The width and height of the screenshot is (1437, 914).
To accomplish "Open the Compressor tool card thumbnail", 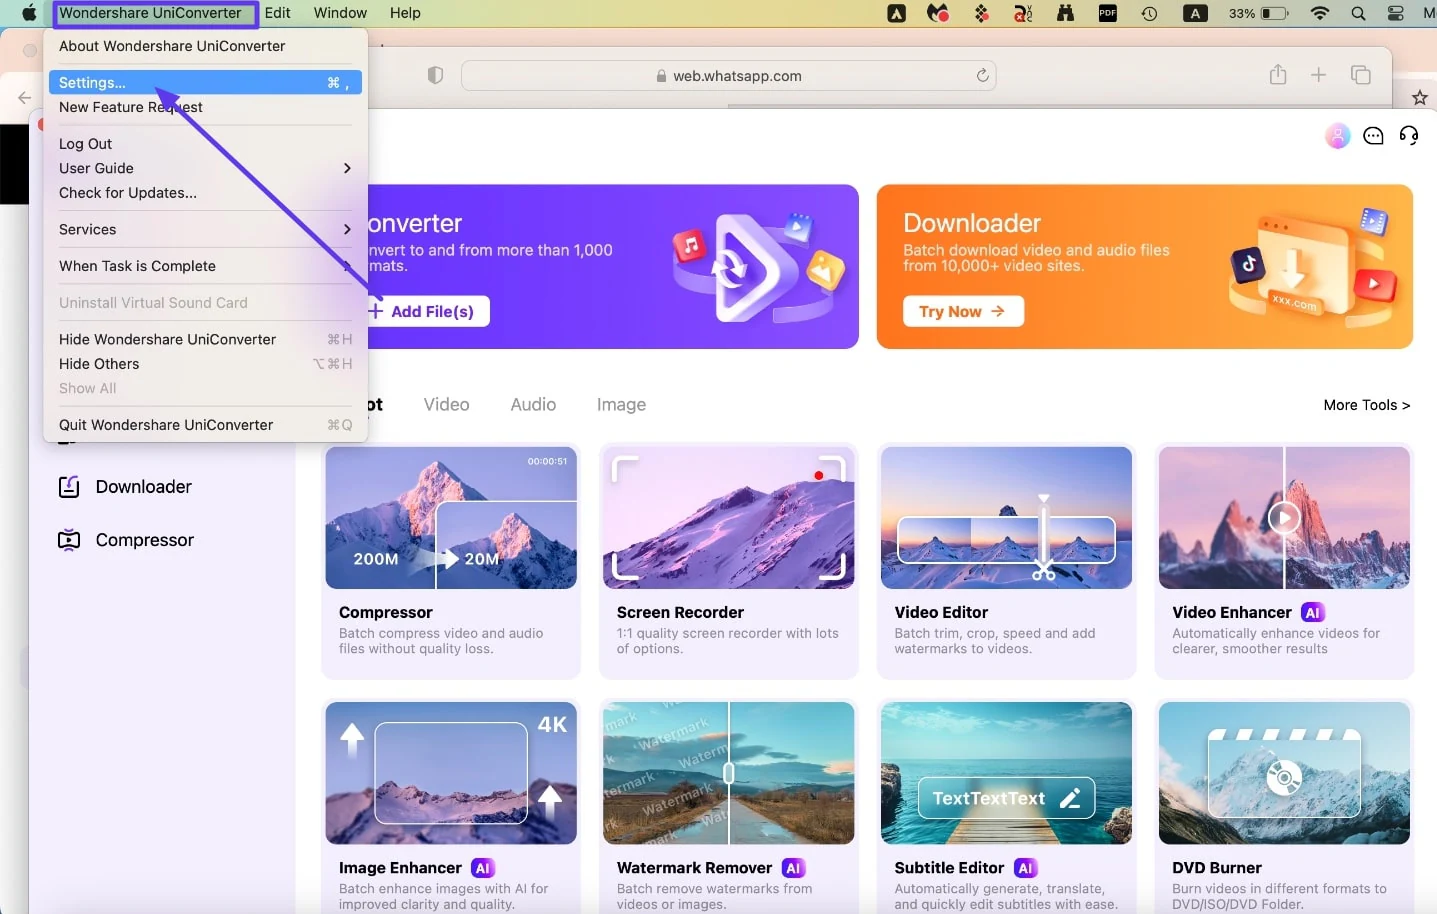I will pos(451,518).
